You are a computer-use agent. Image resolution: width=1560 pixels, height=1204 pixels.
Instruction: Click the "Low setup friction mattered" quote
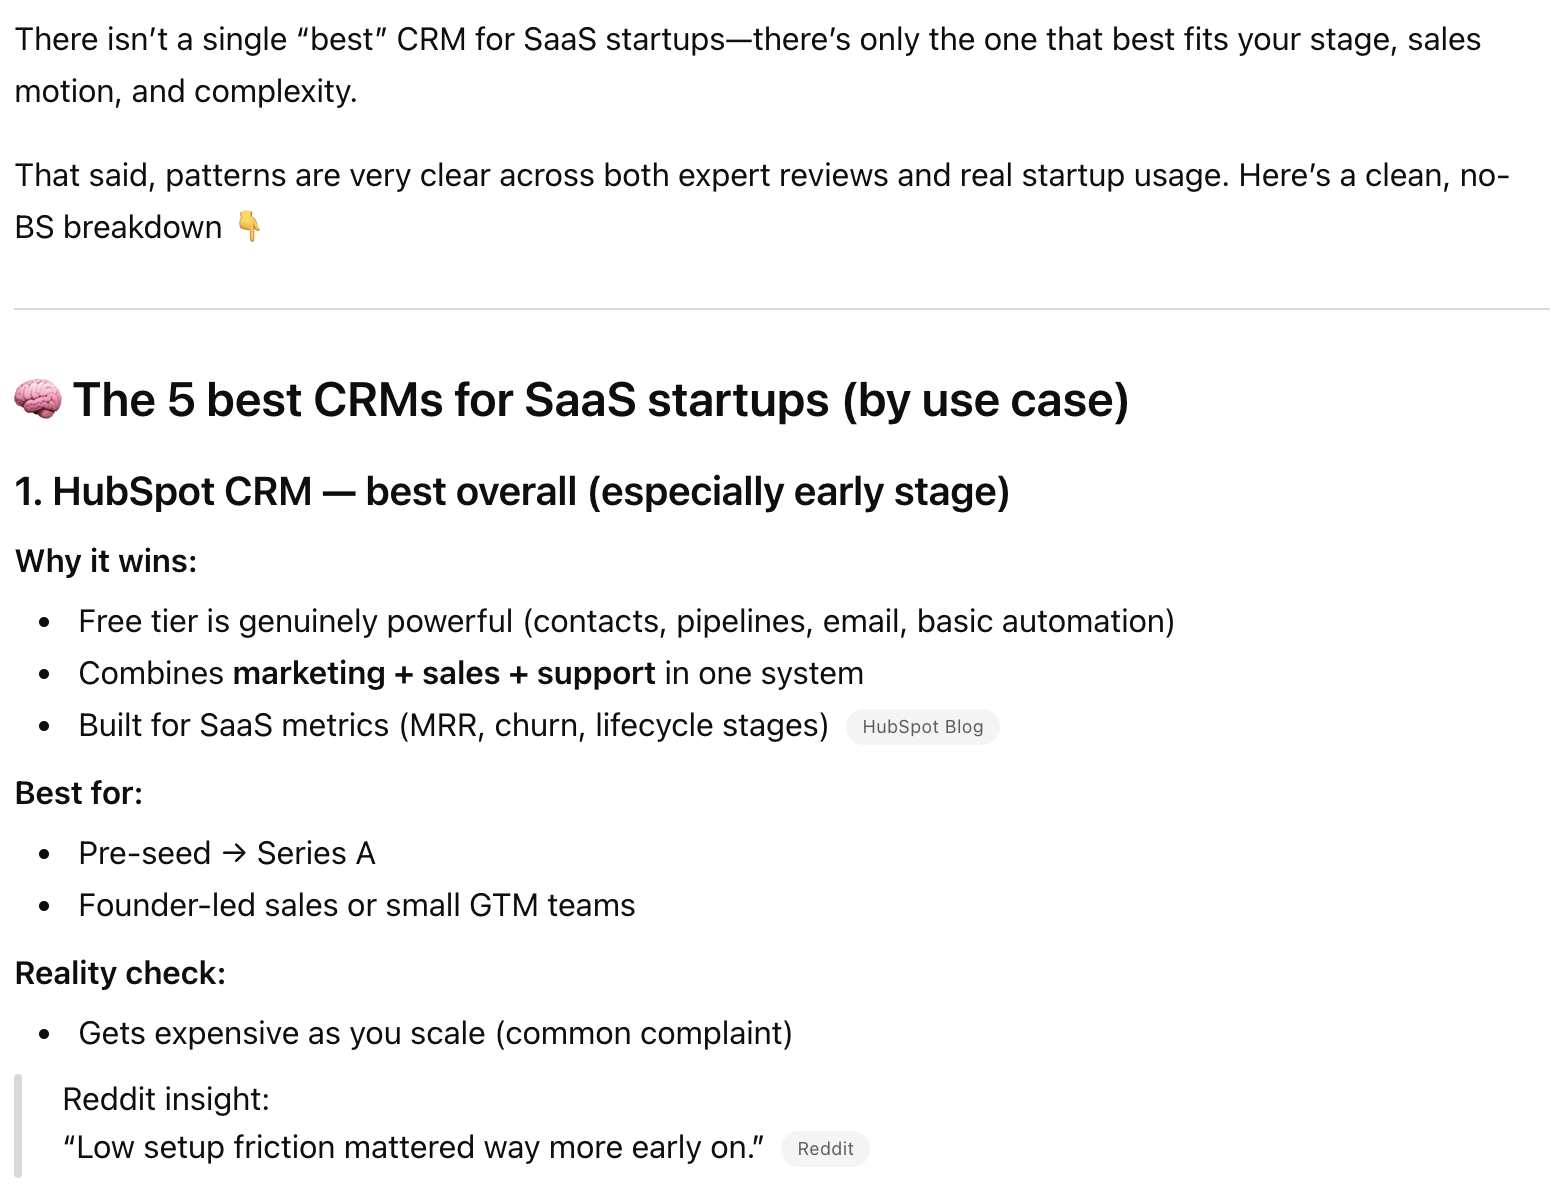point(413,1147)
